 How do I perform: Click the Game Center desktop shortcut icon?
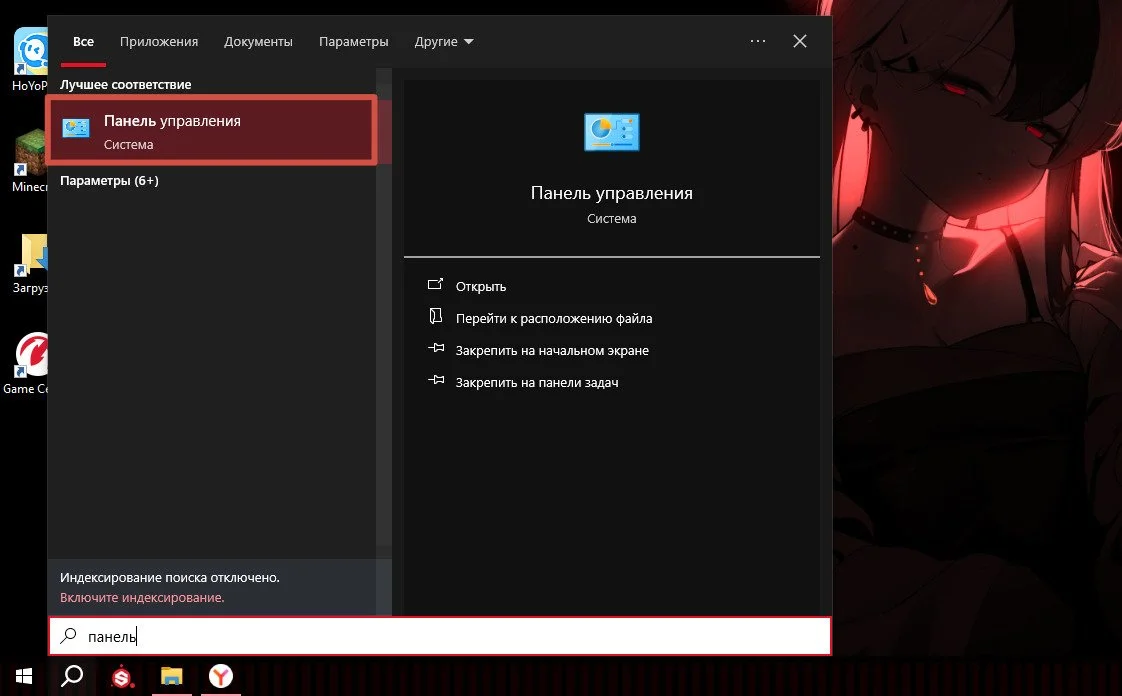[31, 354]
